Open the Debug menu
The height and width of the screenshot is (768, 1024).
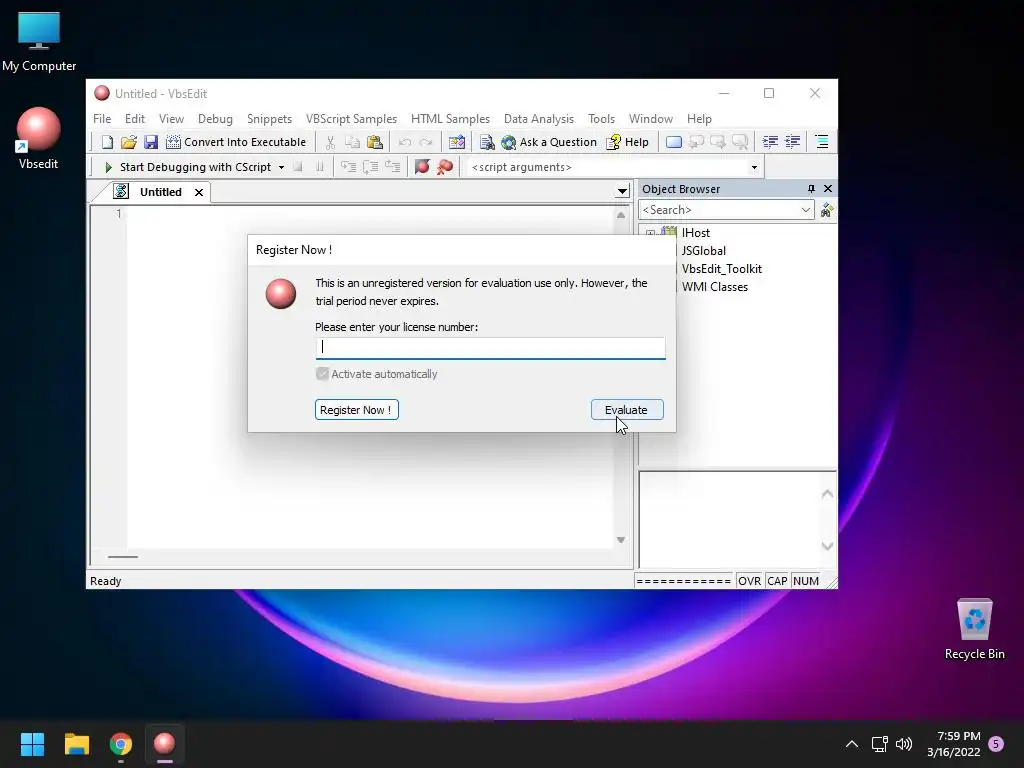[215, 119]
